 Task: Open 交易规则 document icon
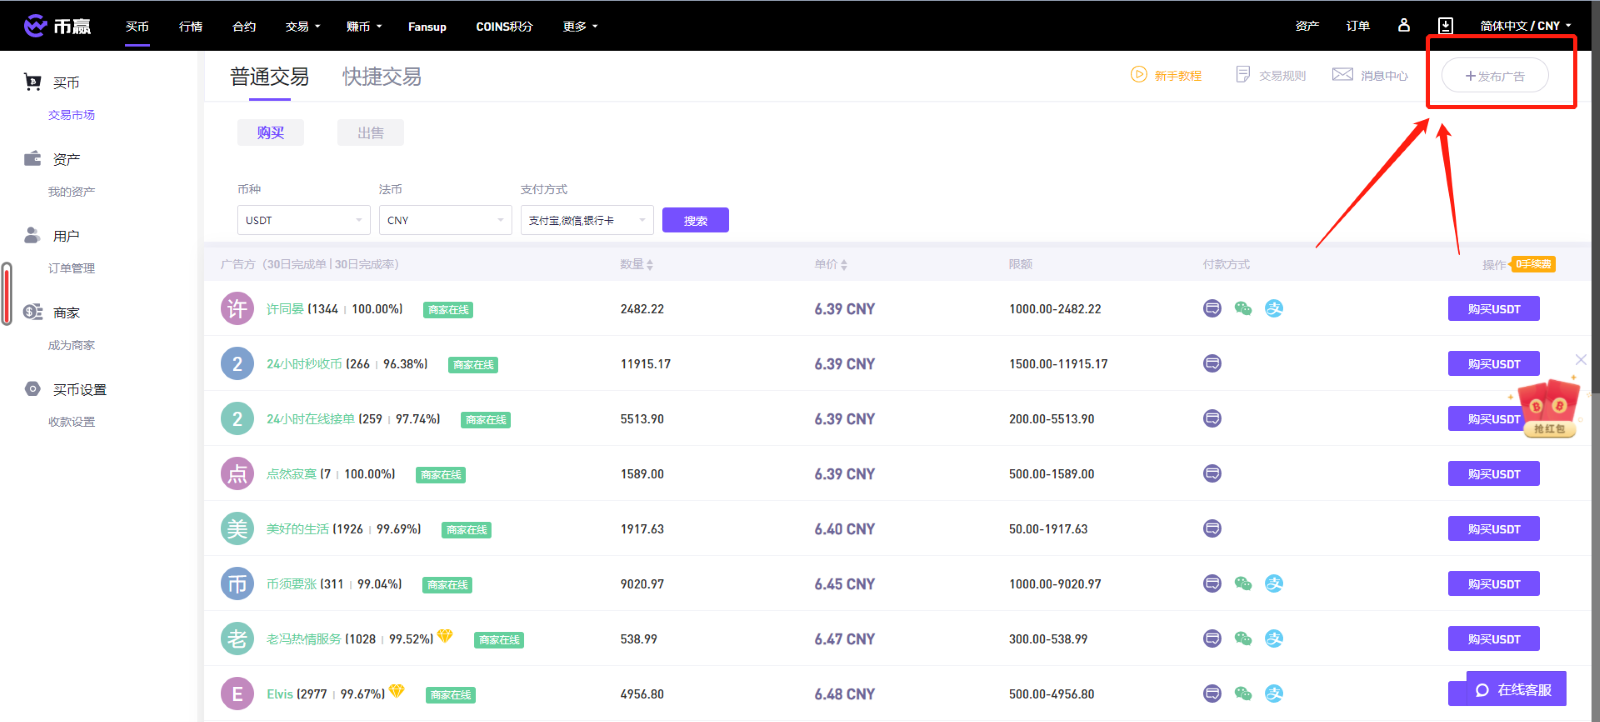click(x=1243, y=74)
